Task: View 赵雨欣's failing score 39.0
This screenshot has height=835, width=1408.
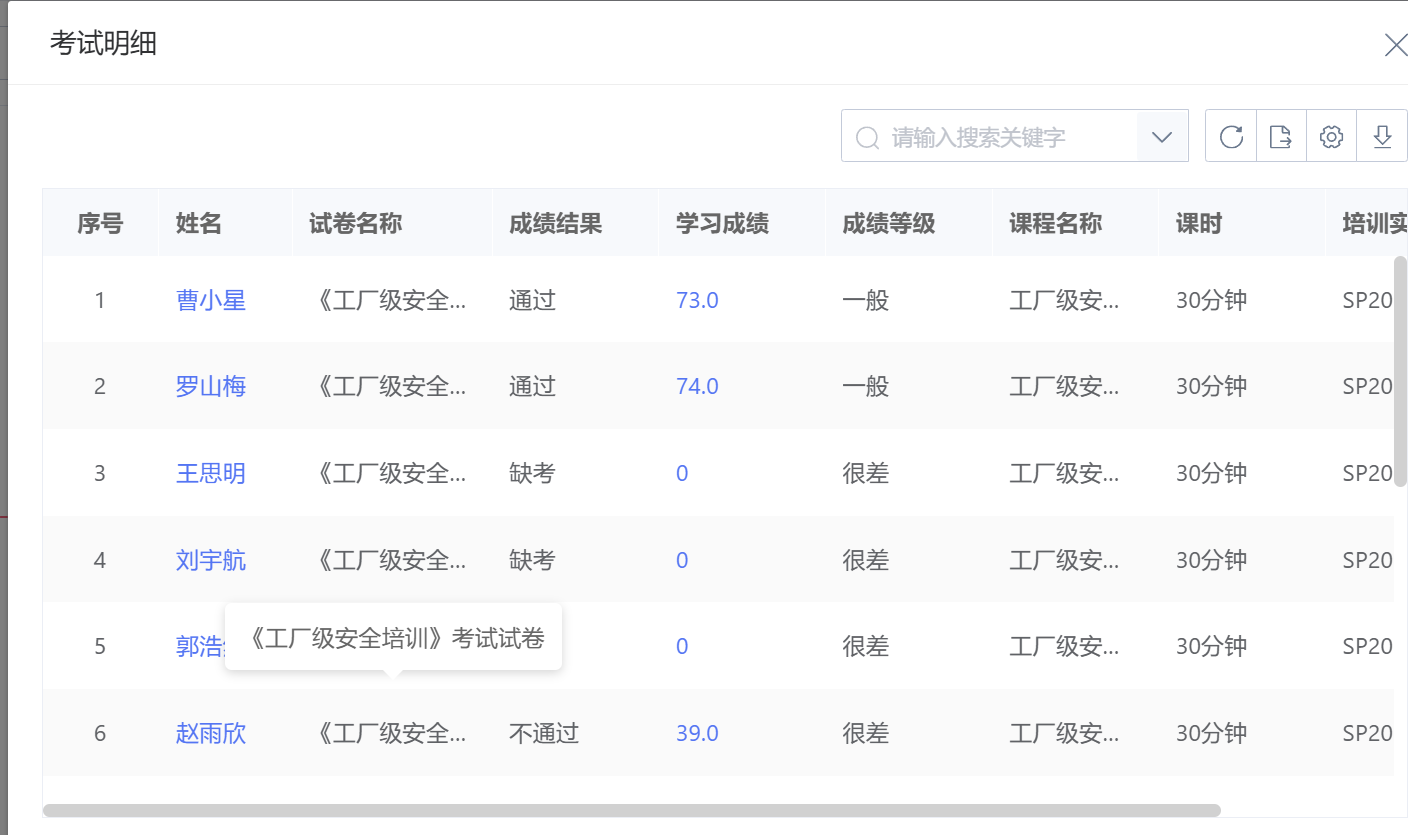Action: (x=696, y=733)
